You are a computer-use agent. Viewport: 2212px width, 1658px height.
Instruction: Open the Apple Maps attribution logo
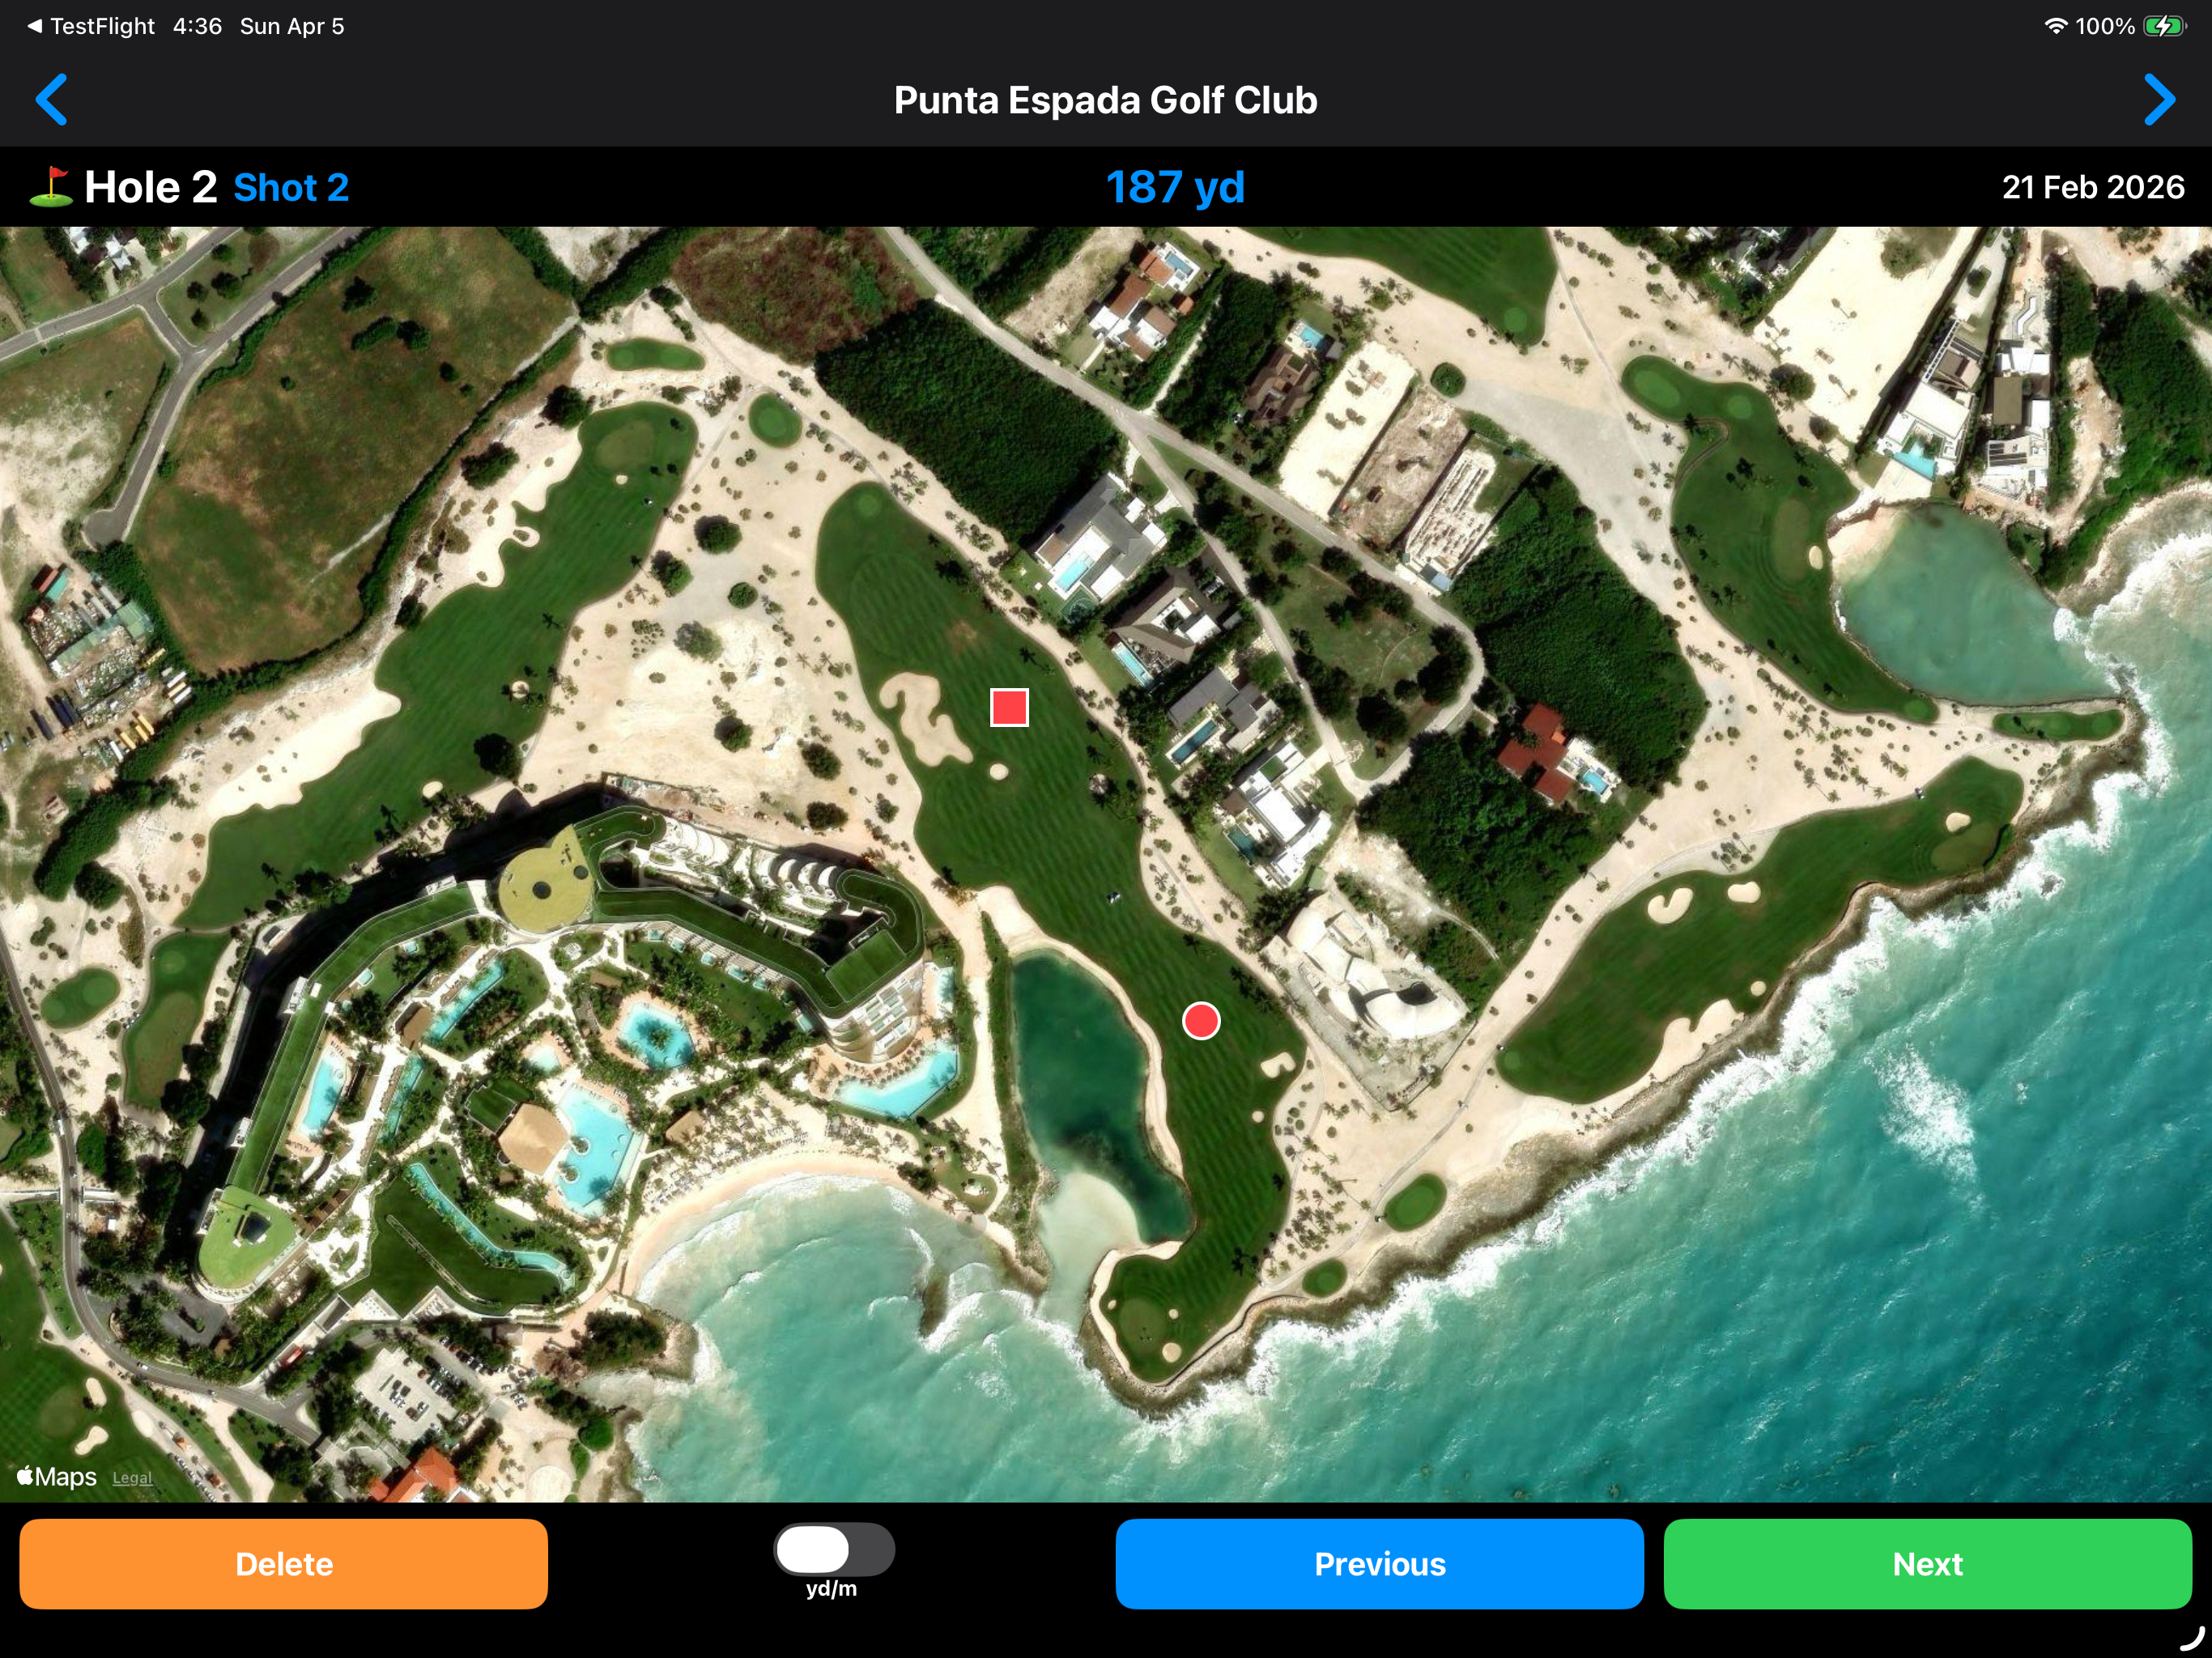57,1476
